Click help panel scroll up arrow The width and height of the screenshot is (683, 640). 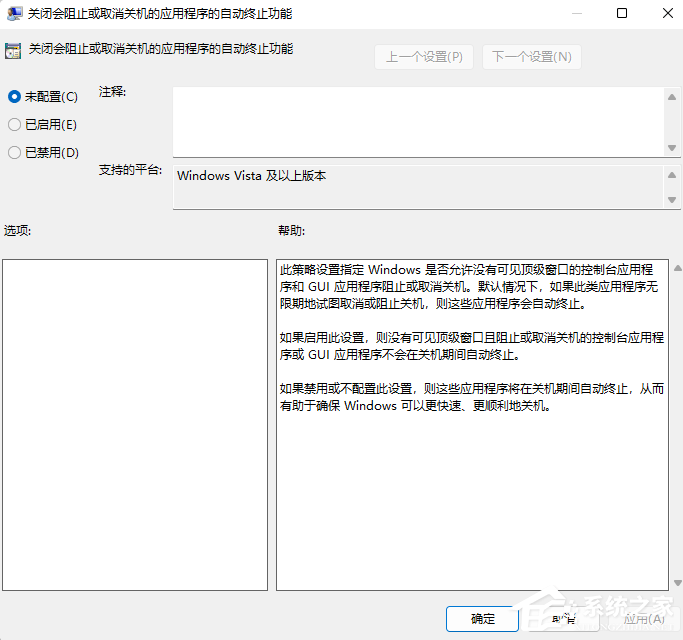click(x=677, y=268)
